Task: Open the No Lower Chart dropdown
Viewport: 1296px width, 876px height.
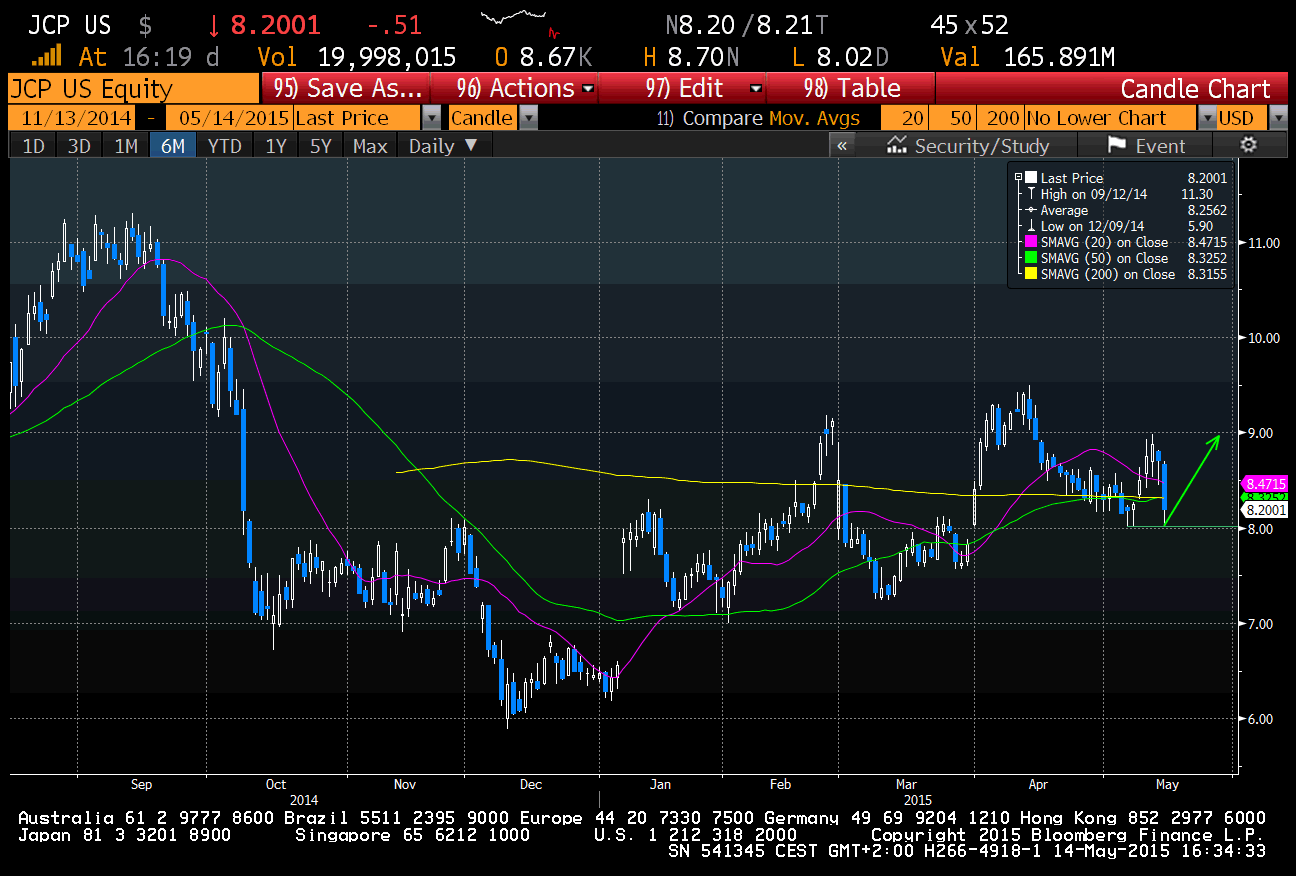Action: [x=1205, y=118]
